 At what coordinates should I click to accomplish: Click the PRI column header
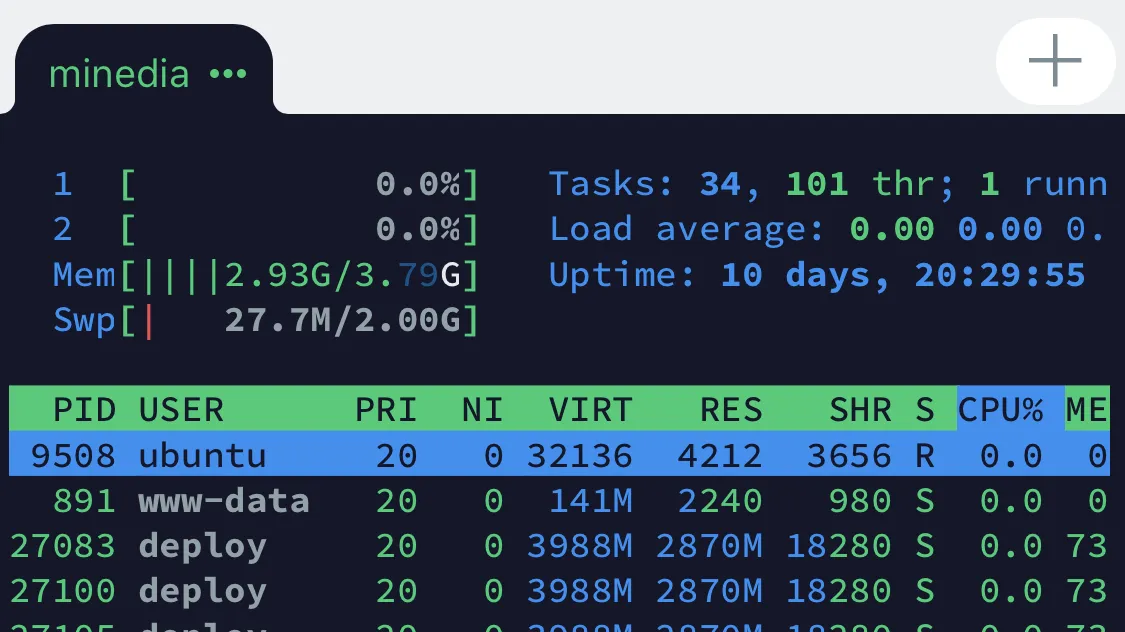point(386,410)
